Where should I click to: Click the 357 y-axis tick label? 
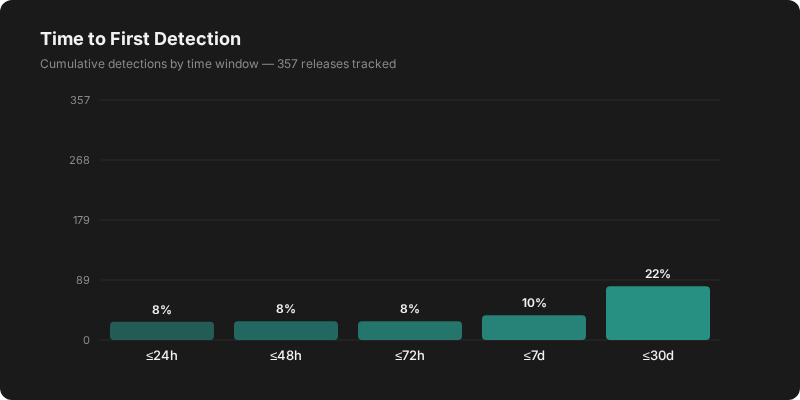coord(81,100)
